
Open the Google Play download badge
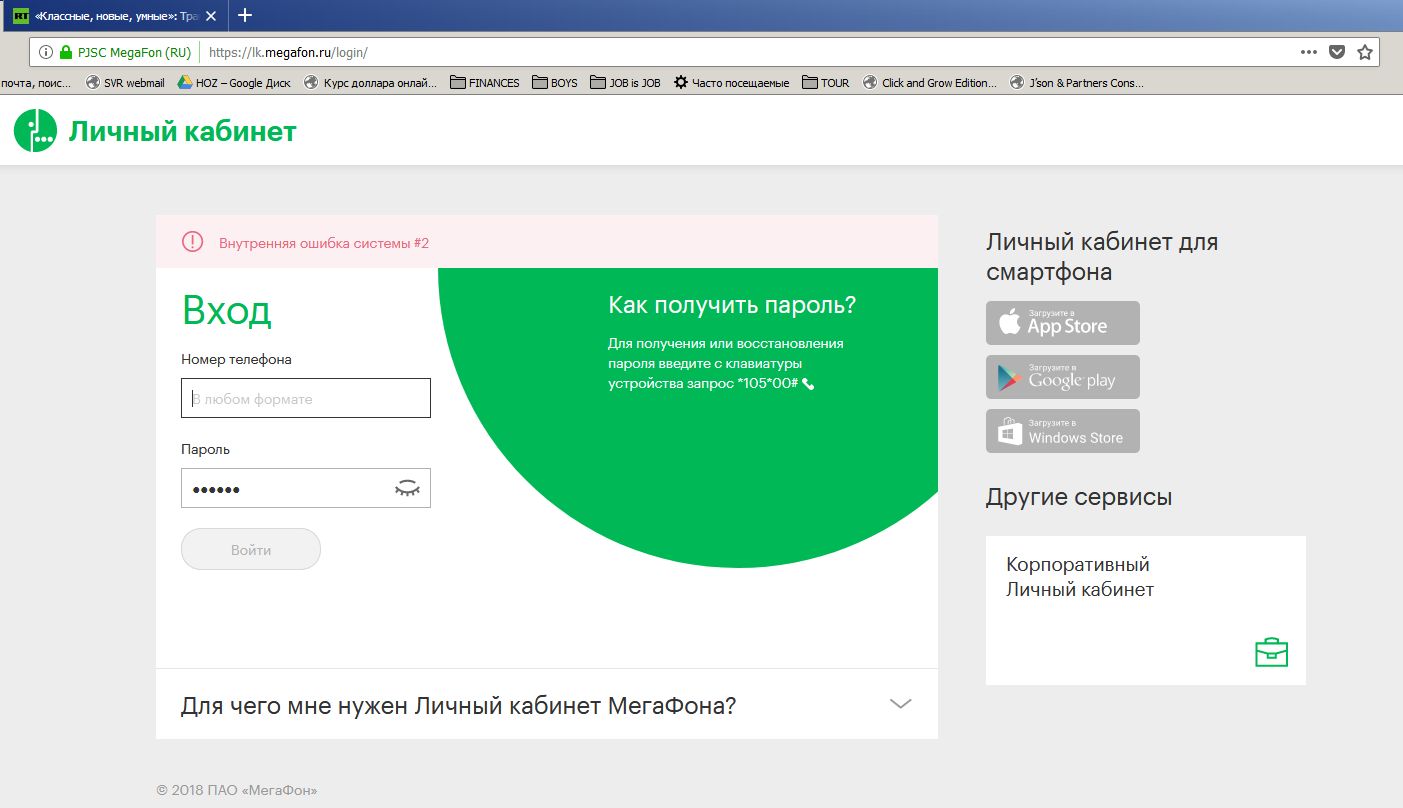coord(1063,377)
